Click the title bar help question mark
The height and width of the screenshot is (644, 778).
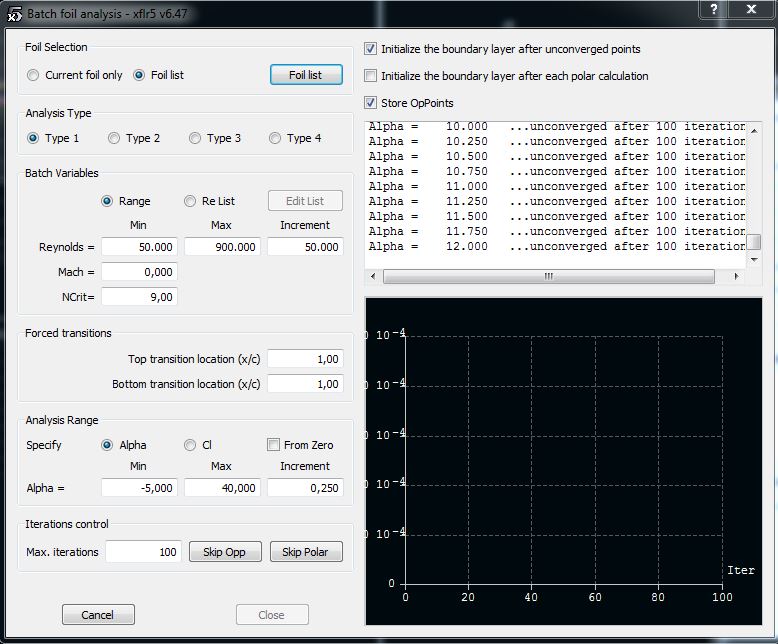point(712,9)
